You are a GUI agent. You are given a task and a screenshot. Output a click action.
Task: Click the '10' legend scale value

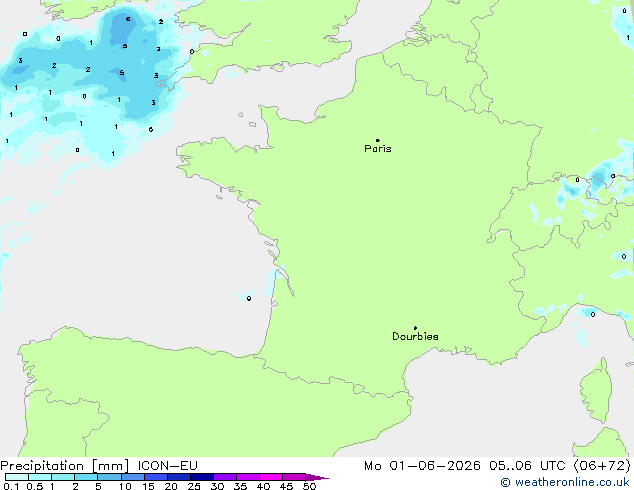pyautogui.click(x=125, y=486)
